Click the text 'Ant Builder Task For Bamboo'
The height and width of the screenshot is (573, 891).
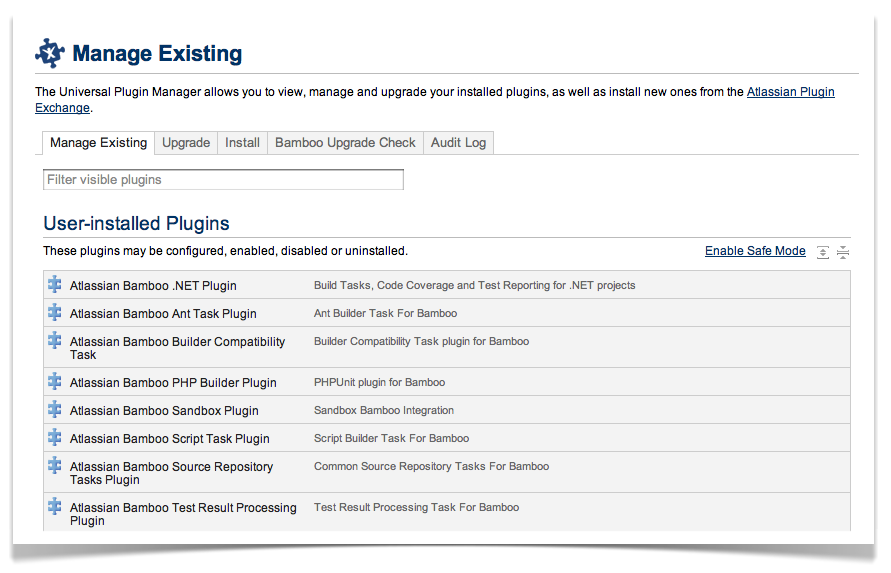pos(385,313)
